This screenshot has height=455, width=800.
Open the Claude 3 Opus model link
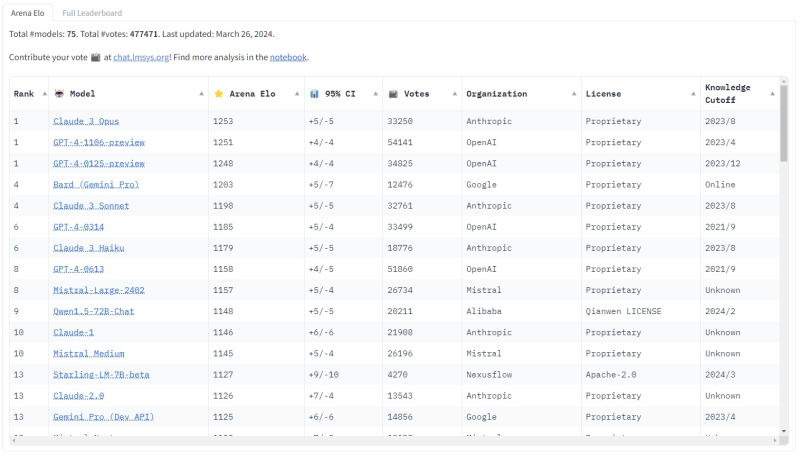[86, 121]
